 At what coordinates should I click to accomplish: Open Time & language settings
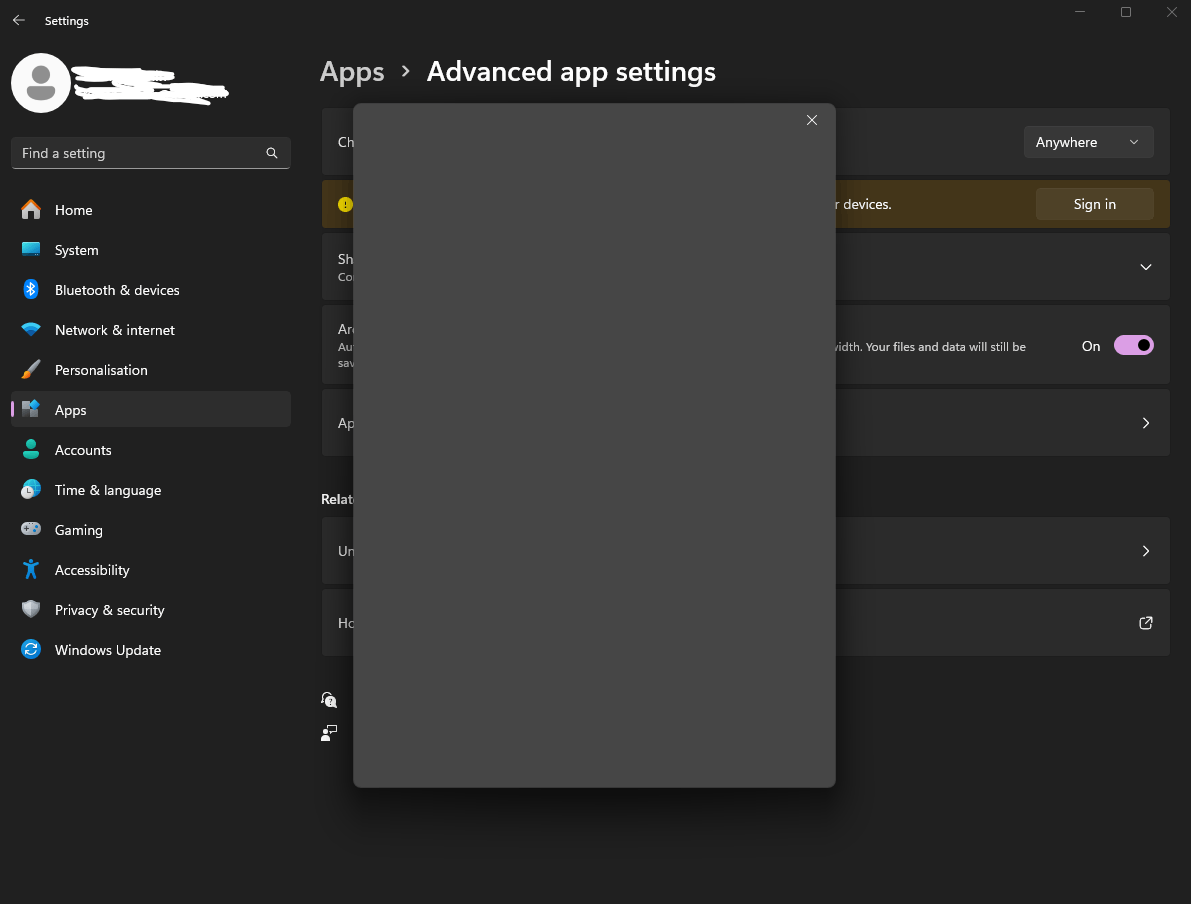tap(150, 490)
